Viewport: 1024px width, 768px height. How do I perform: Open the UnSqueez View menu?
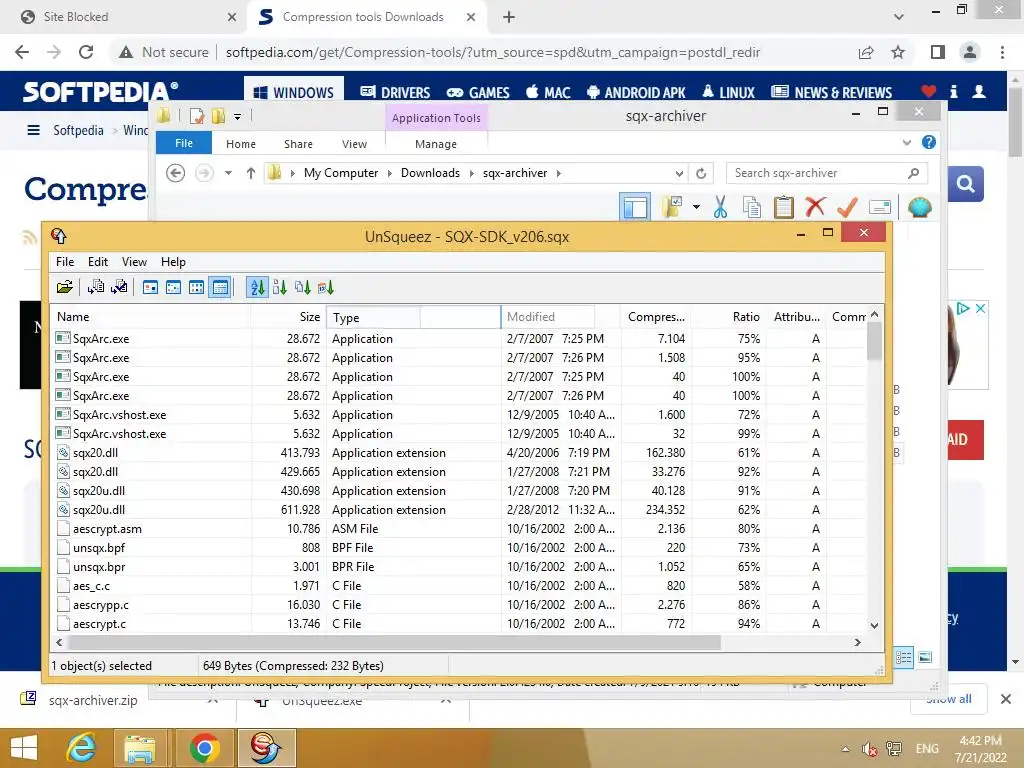134,262
